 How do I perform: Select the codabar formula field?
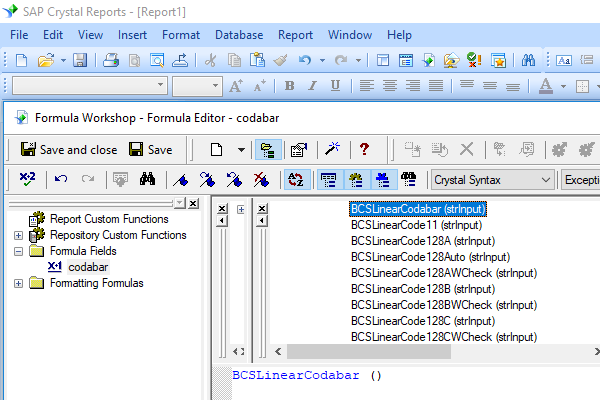[88, 267]
